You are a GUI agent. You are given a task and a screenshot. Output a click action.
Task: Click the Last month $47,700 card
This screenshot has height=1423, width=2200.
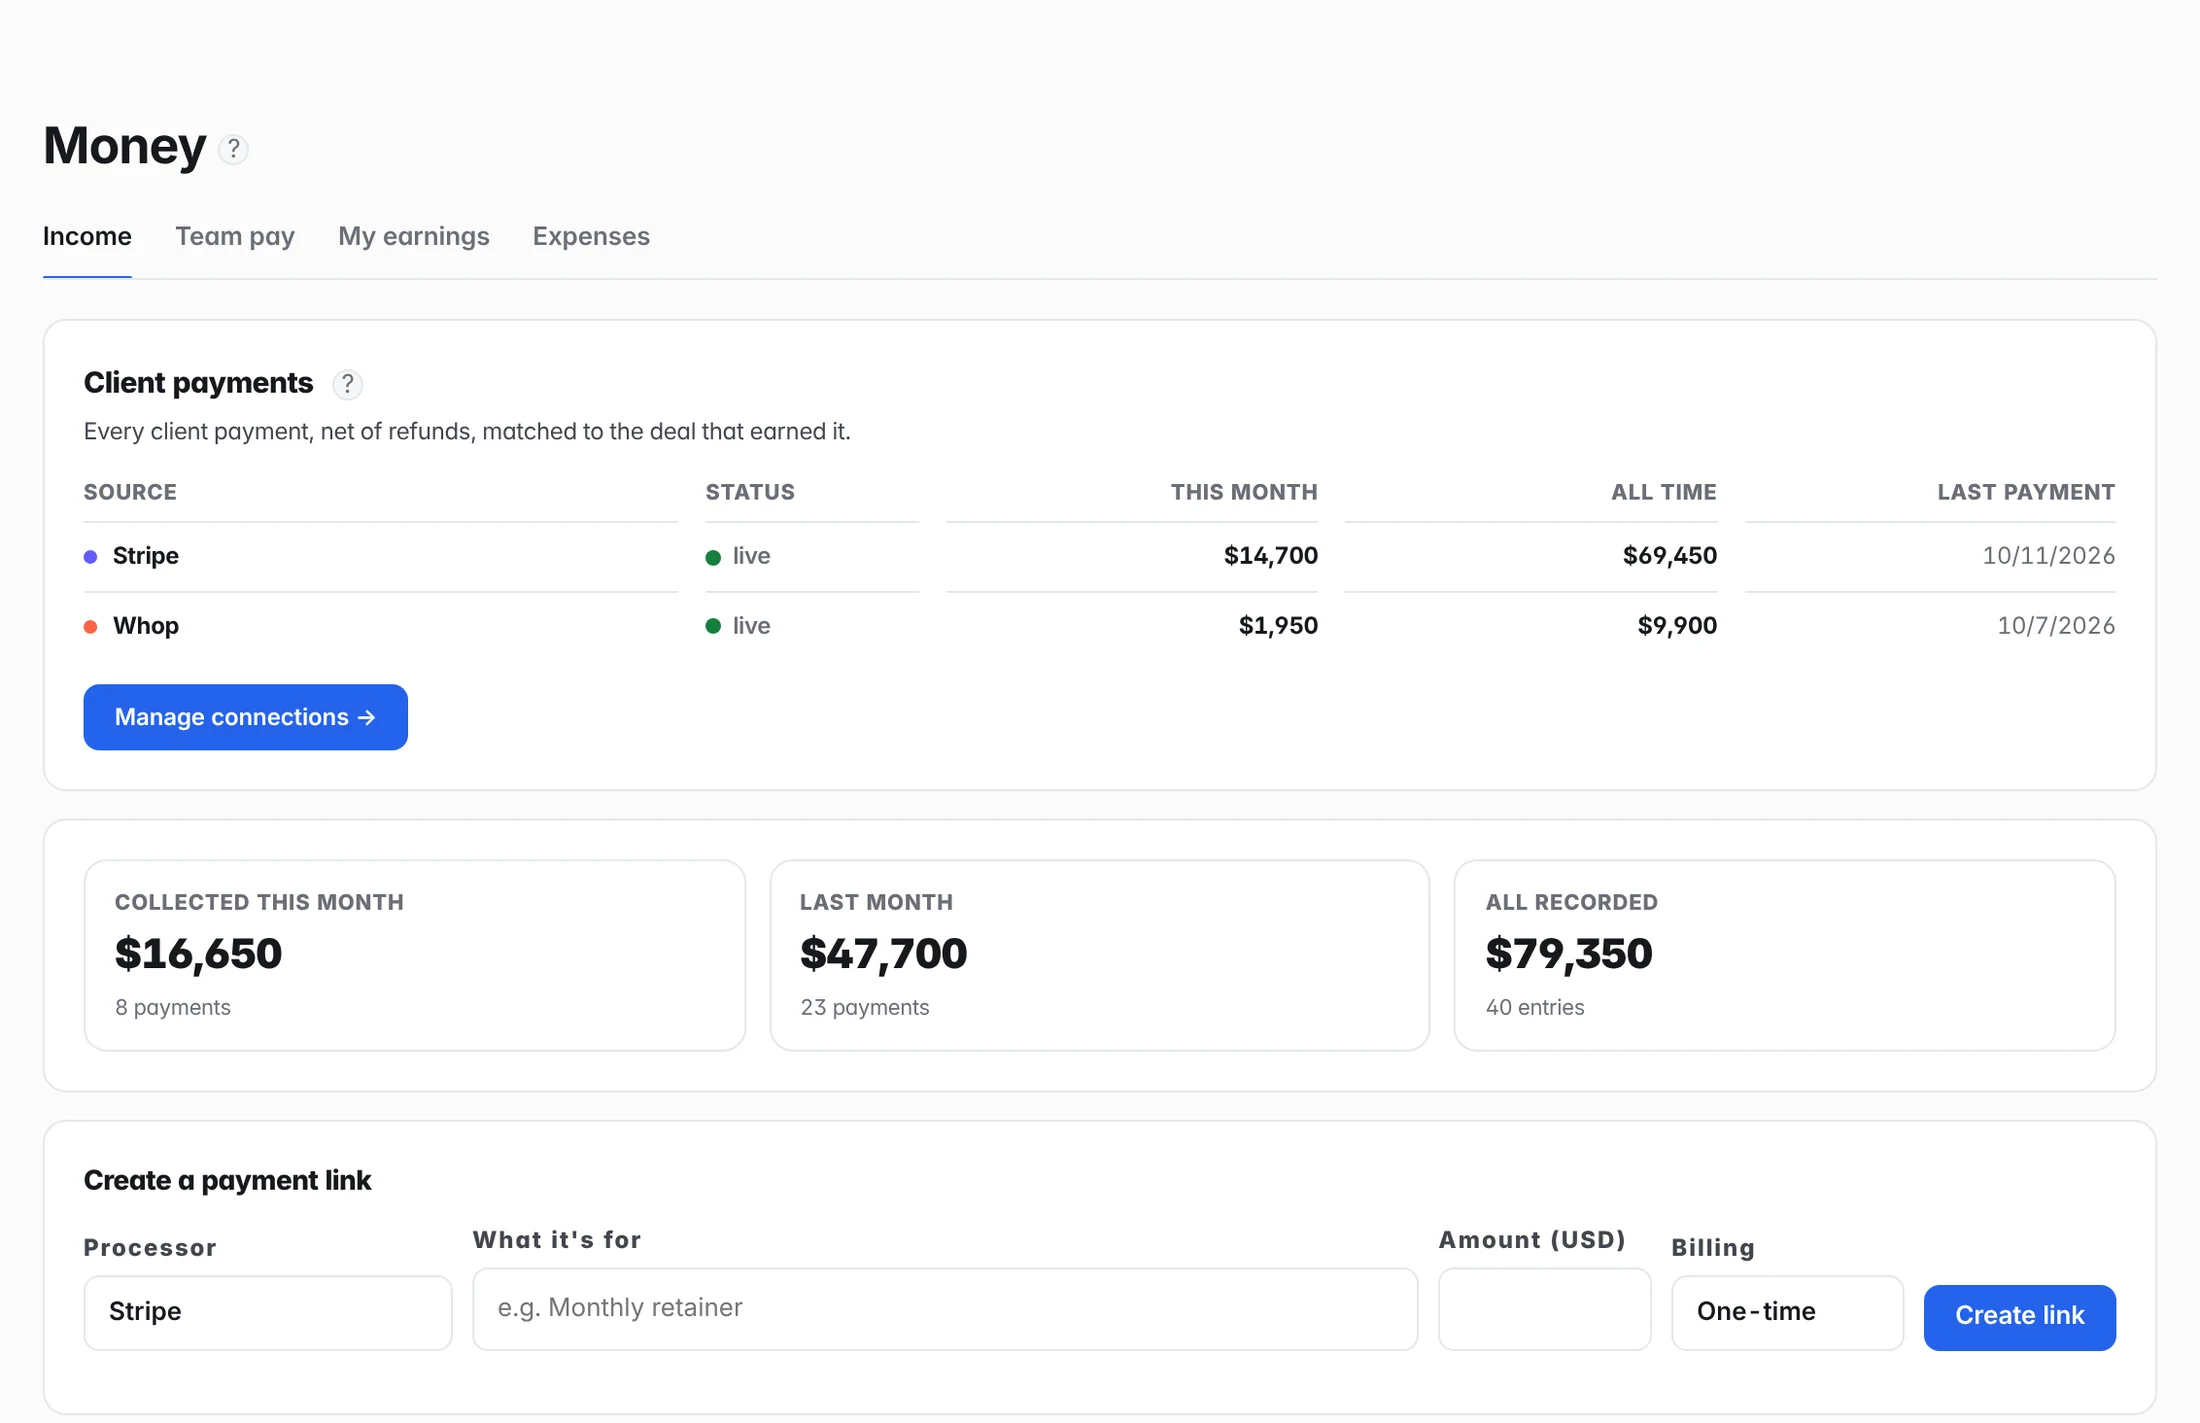click(x=1100, y=955)
